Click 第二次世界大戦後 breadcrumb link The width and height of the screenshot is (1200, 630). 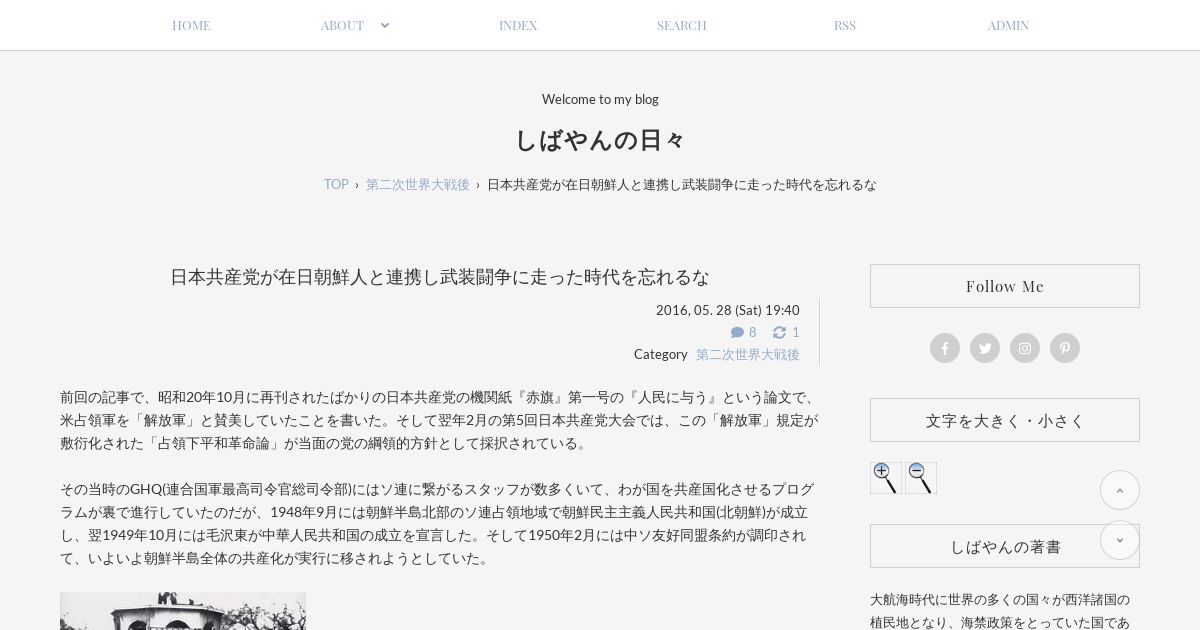pos(417,184)
